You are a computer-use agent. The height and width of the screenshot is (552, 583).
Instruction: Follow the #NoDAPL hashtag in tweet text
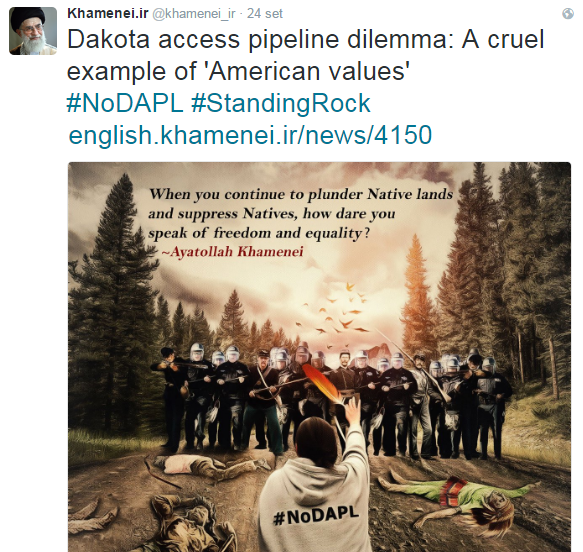pyautogui.click(x=125, y=103)
